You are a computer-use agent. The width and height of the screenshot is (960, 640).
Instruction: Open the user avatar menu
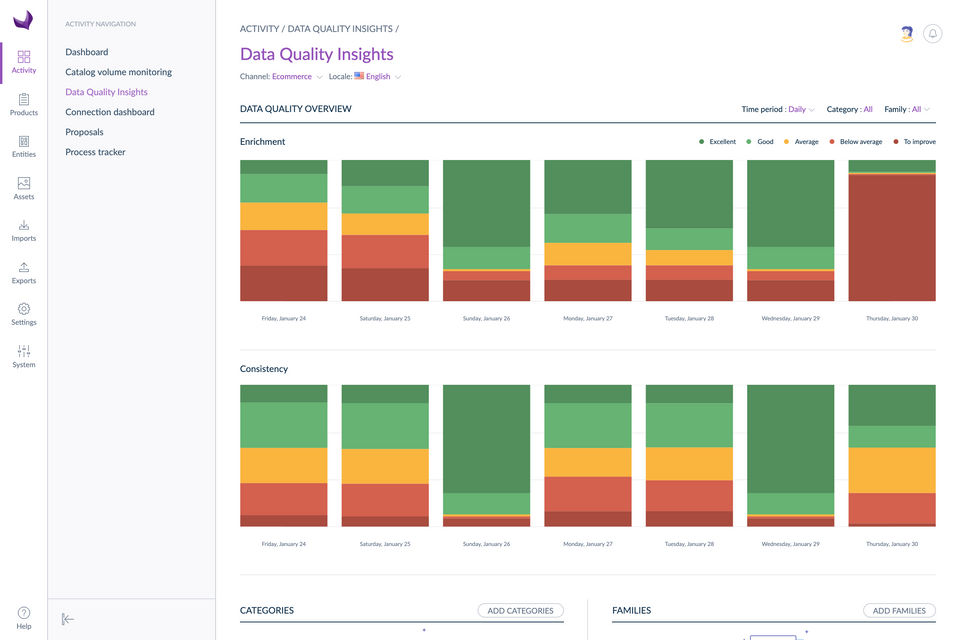pyautogui.click(x=906, y=34)
